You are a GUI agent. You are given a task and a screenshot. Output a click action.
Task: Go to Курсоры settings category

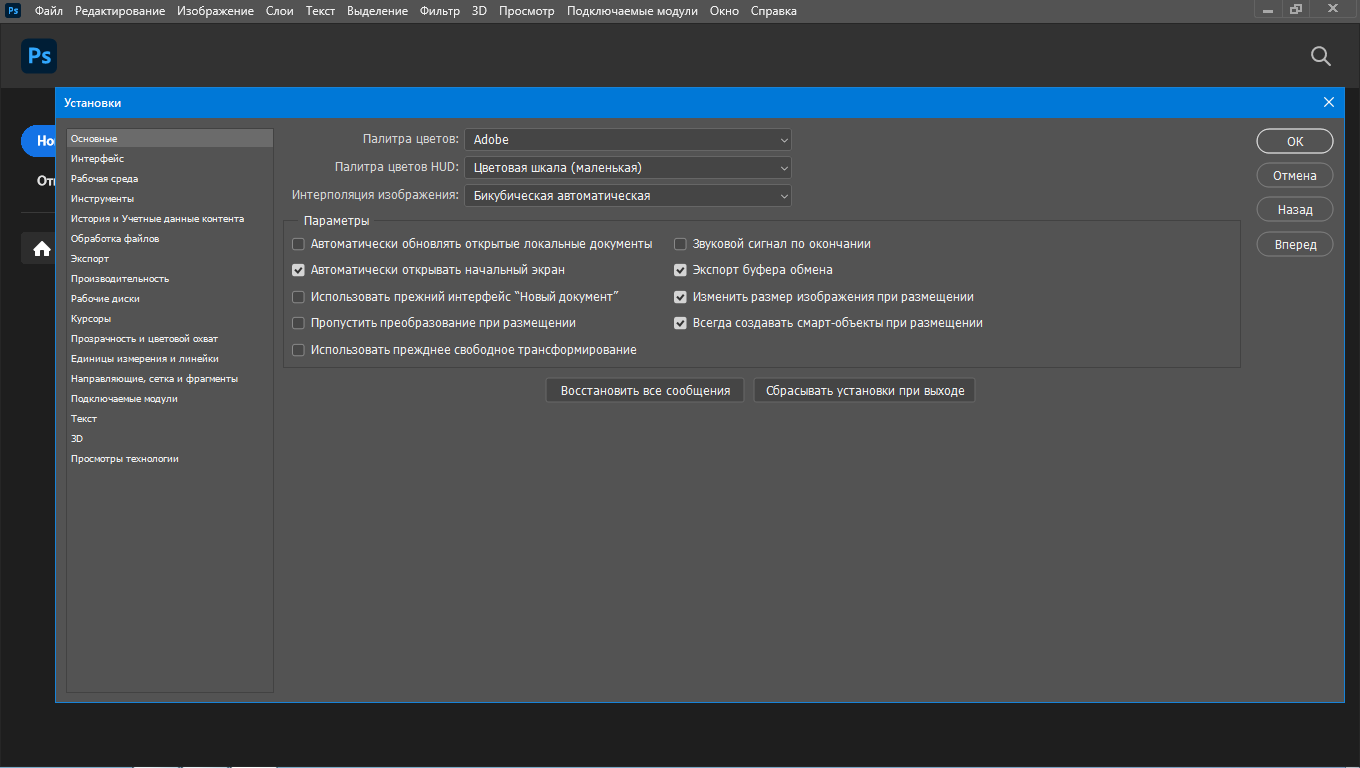tap(91, 319)
